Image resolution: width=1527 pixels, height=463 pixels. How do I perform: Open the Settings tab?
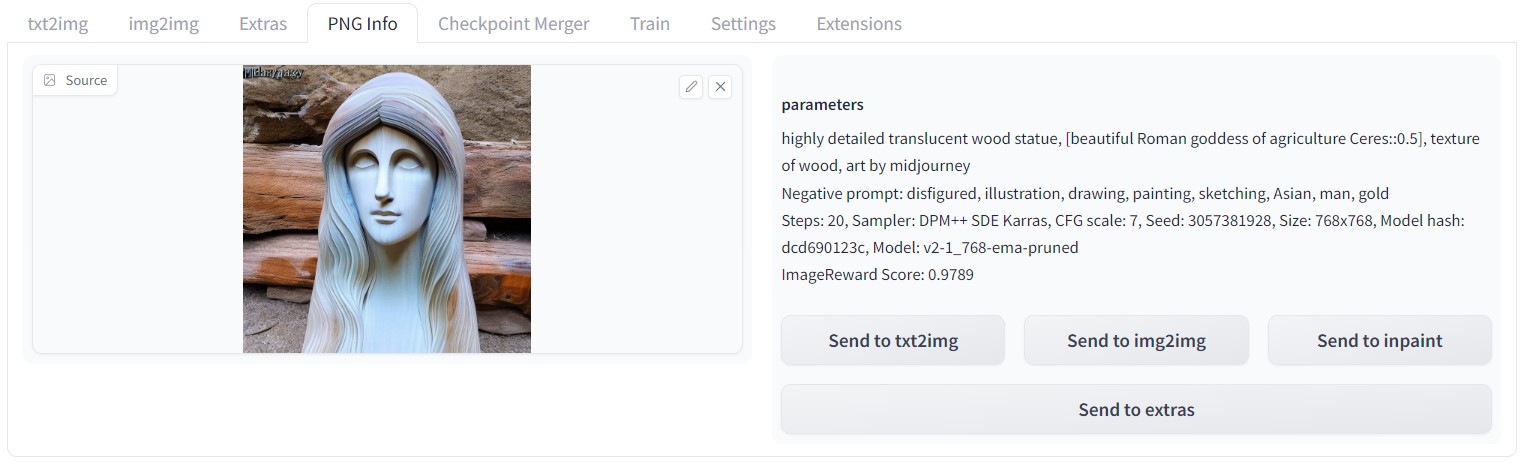click(x=743, y=24)
